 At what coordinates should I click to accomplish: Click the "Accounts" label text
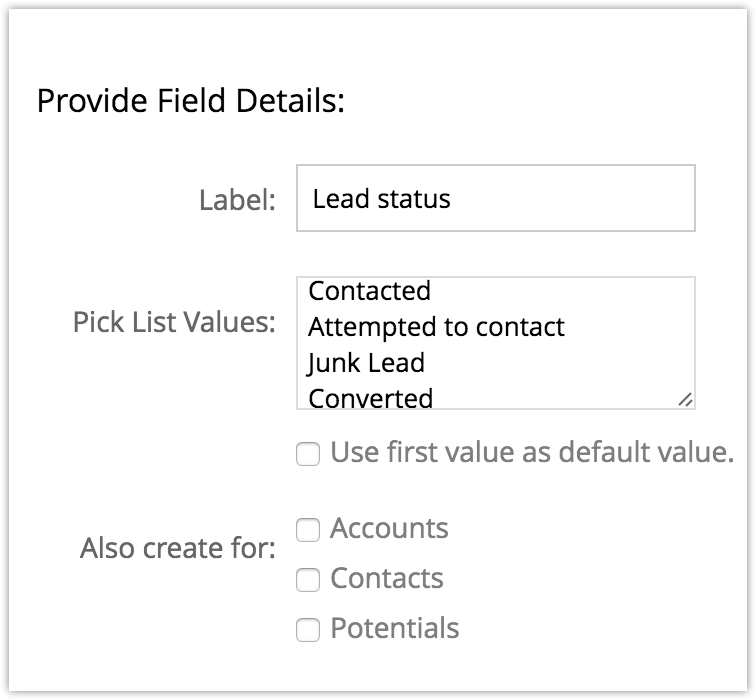click(x=389, y=528)
